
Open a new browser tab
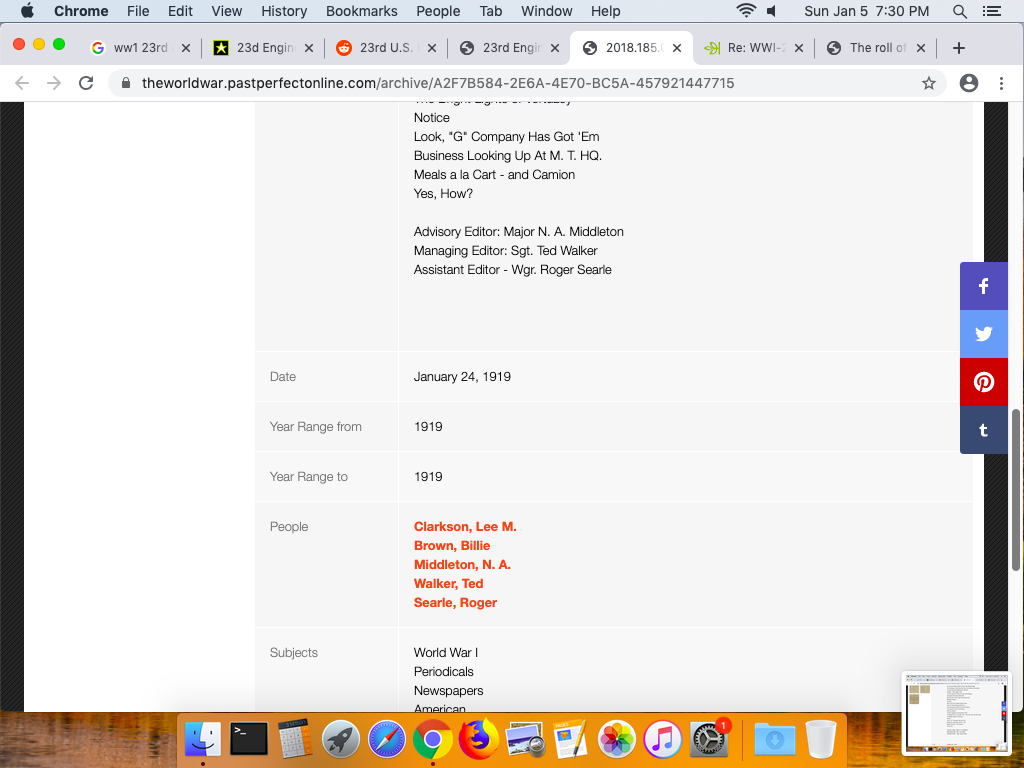point(958,48)
